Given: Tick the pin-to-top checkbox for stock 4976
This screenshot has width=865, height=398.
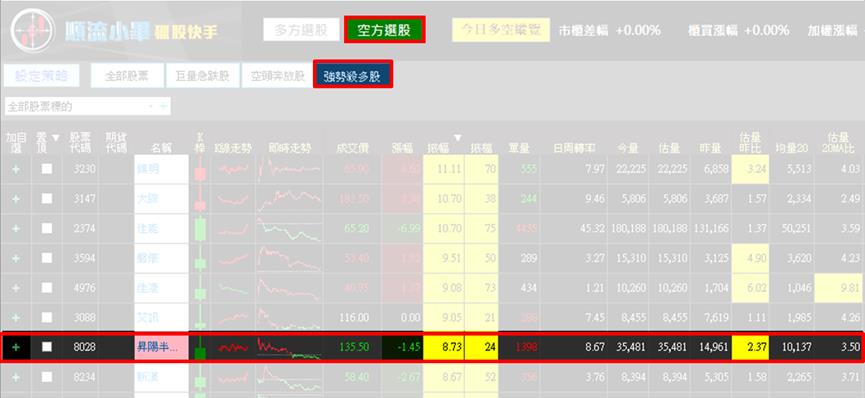Looking at the screenshot, I should tap(47, 288).
